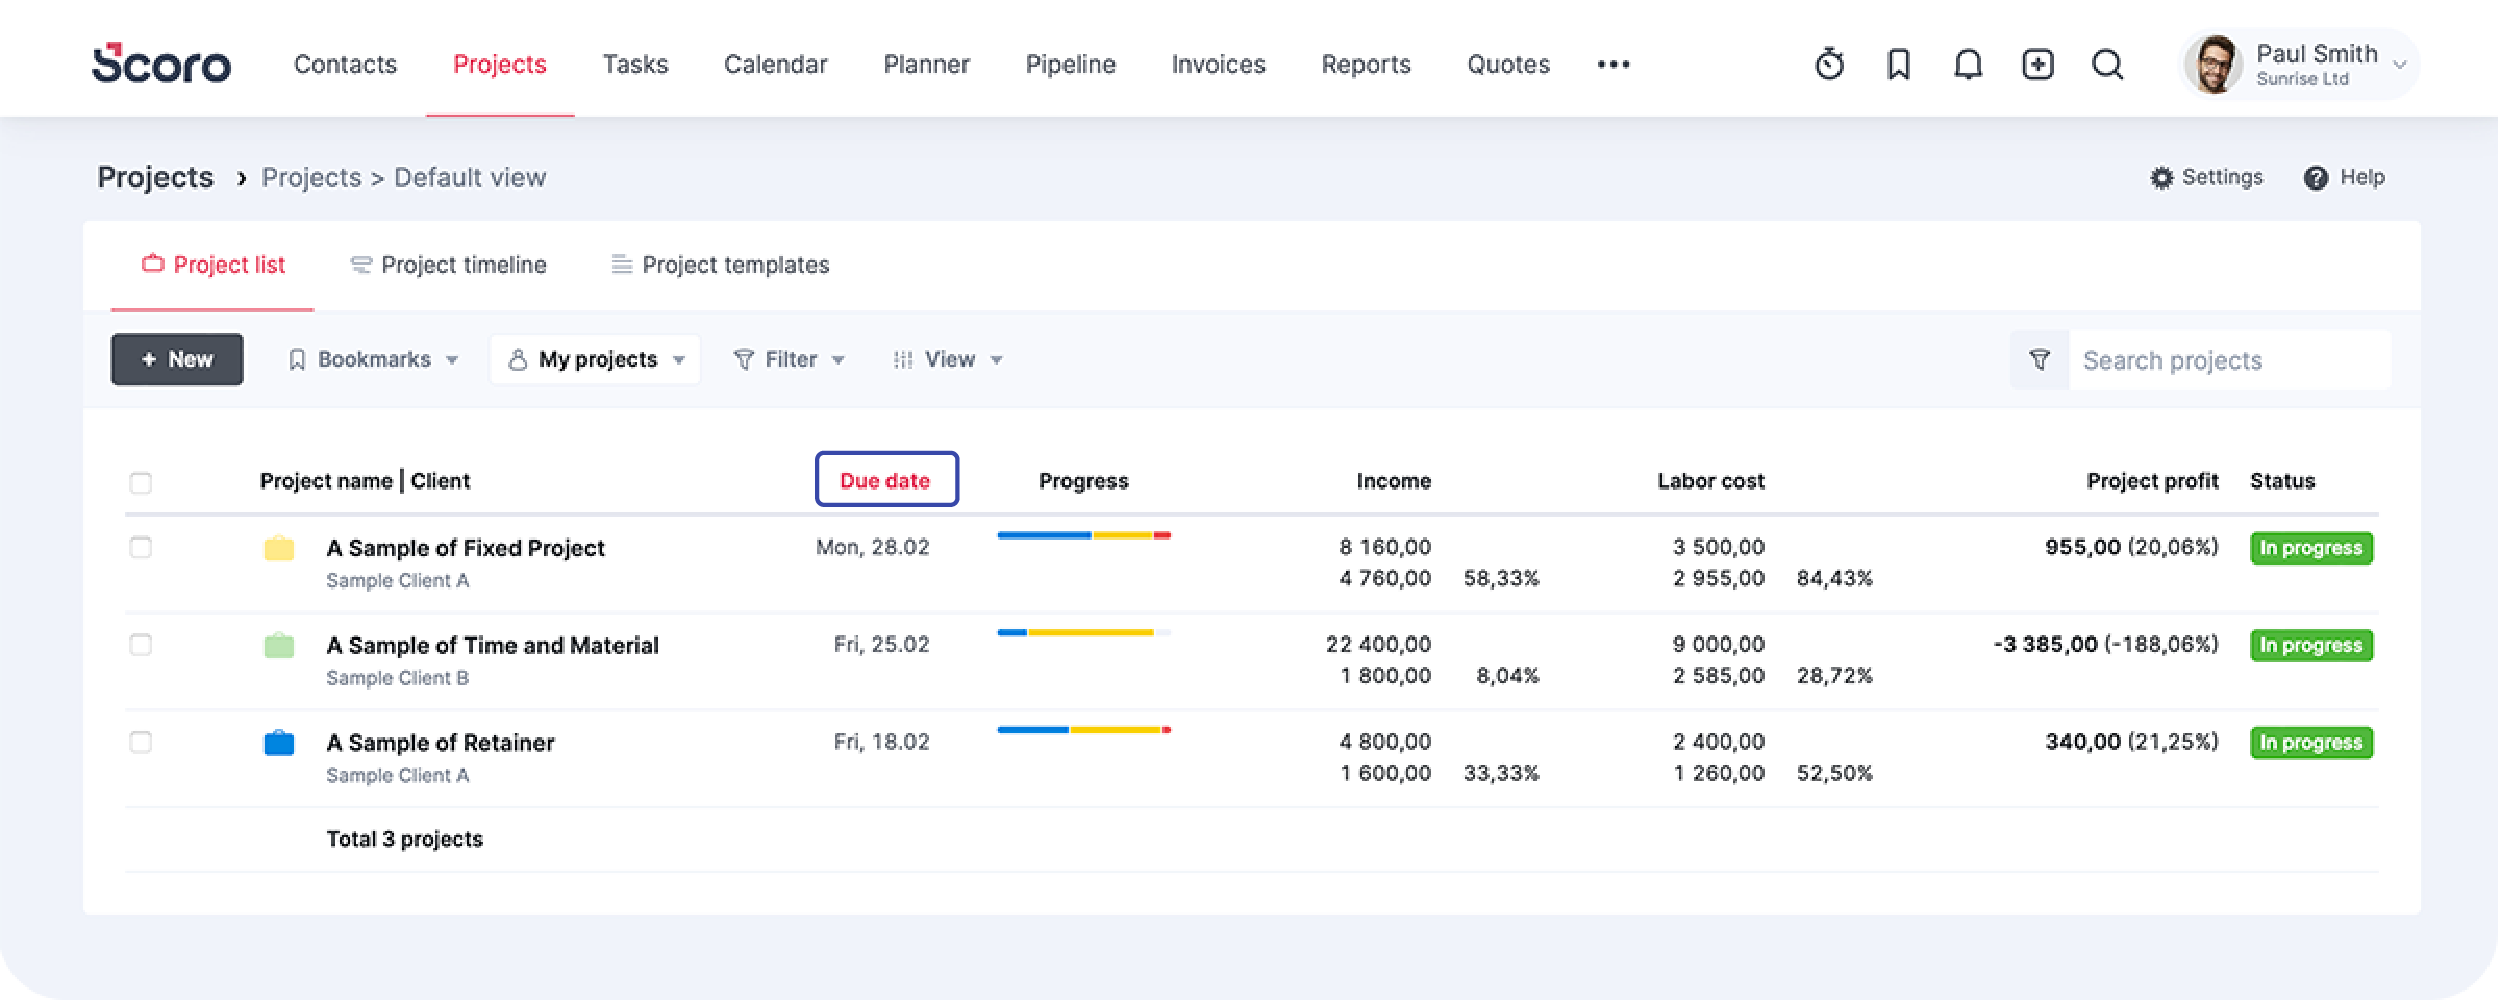Viewport: 2500px width, 1000px height.
Task: Expand the Filter dropdown
Action: pos(789,359)
